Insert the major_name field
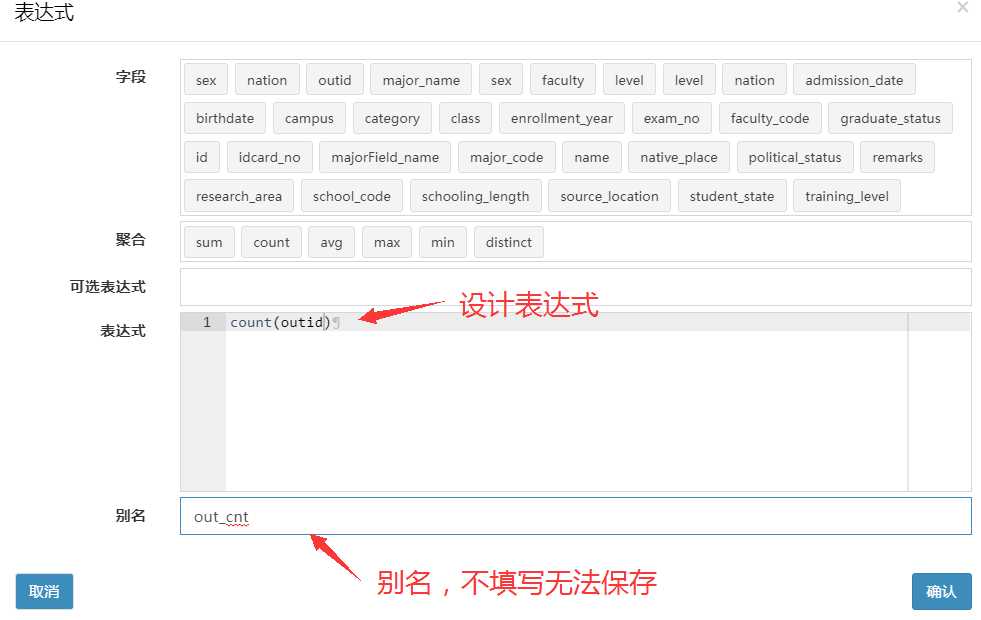Viewport: 981px width, 620px height. tap(421, 80)
